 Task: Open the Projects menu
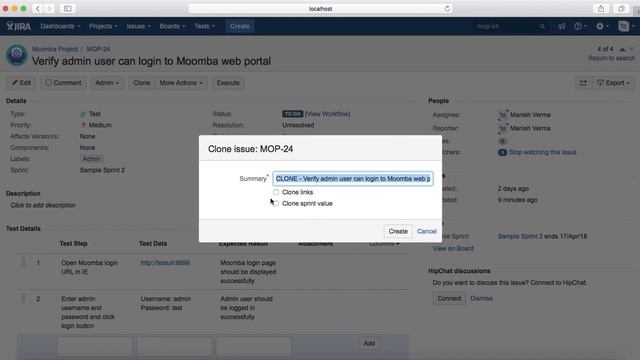[103, 26]
